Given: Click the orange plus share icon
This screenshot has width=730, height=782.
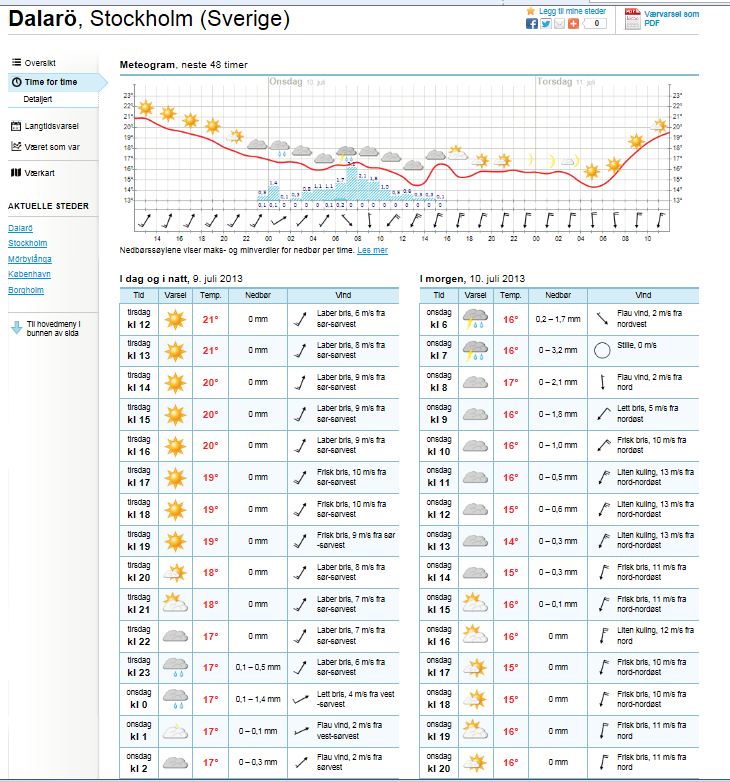Looking at the screenshot, I should (573, 24).
